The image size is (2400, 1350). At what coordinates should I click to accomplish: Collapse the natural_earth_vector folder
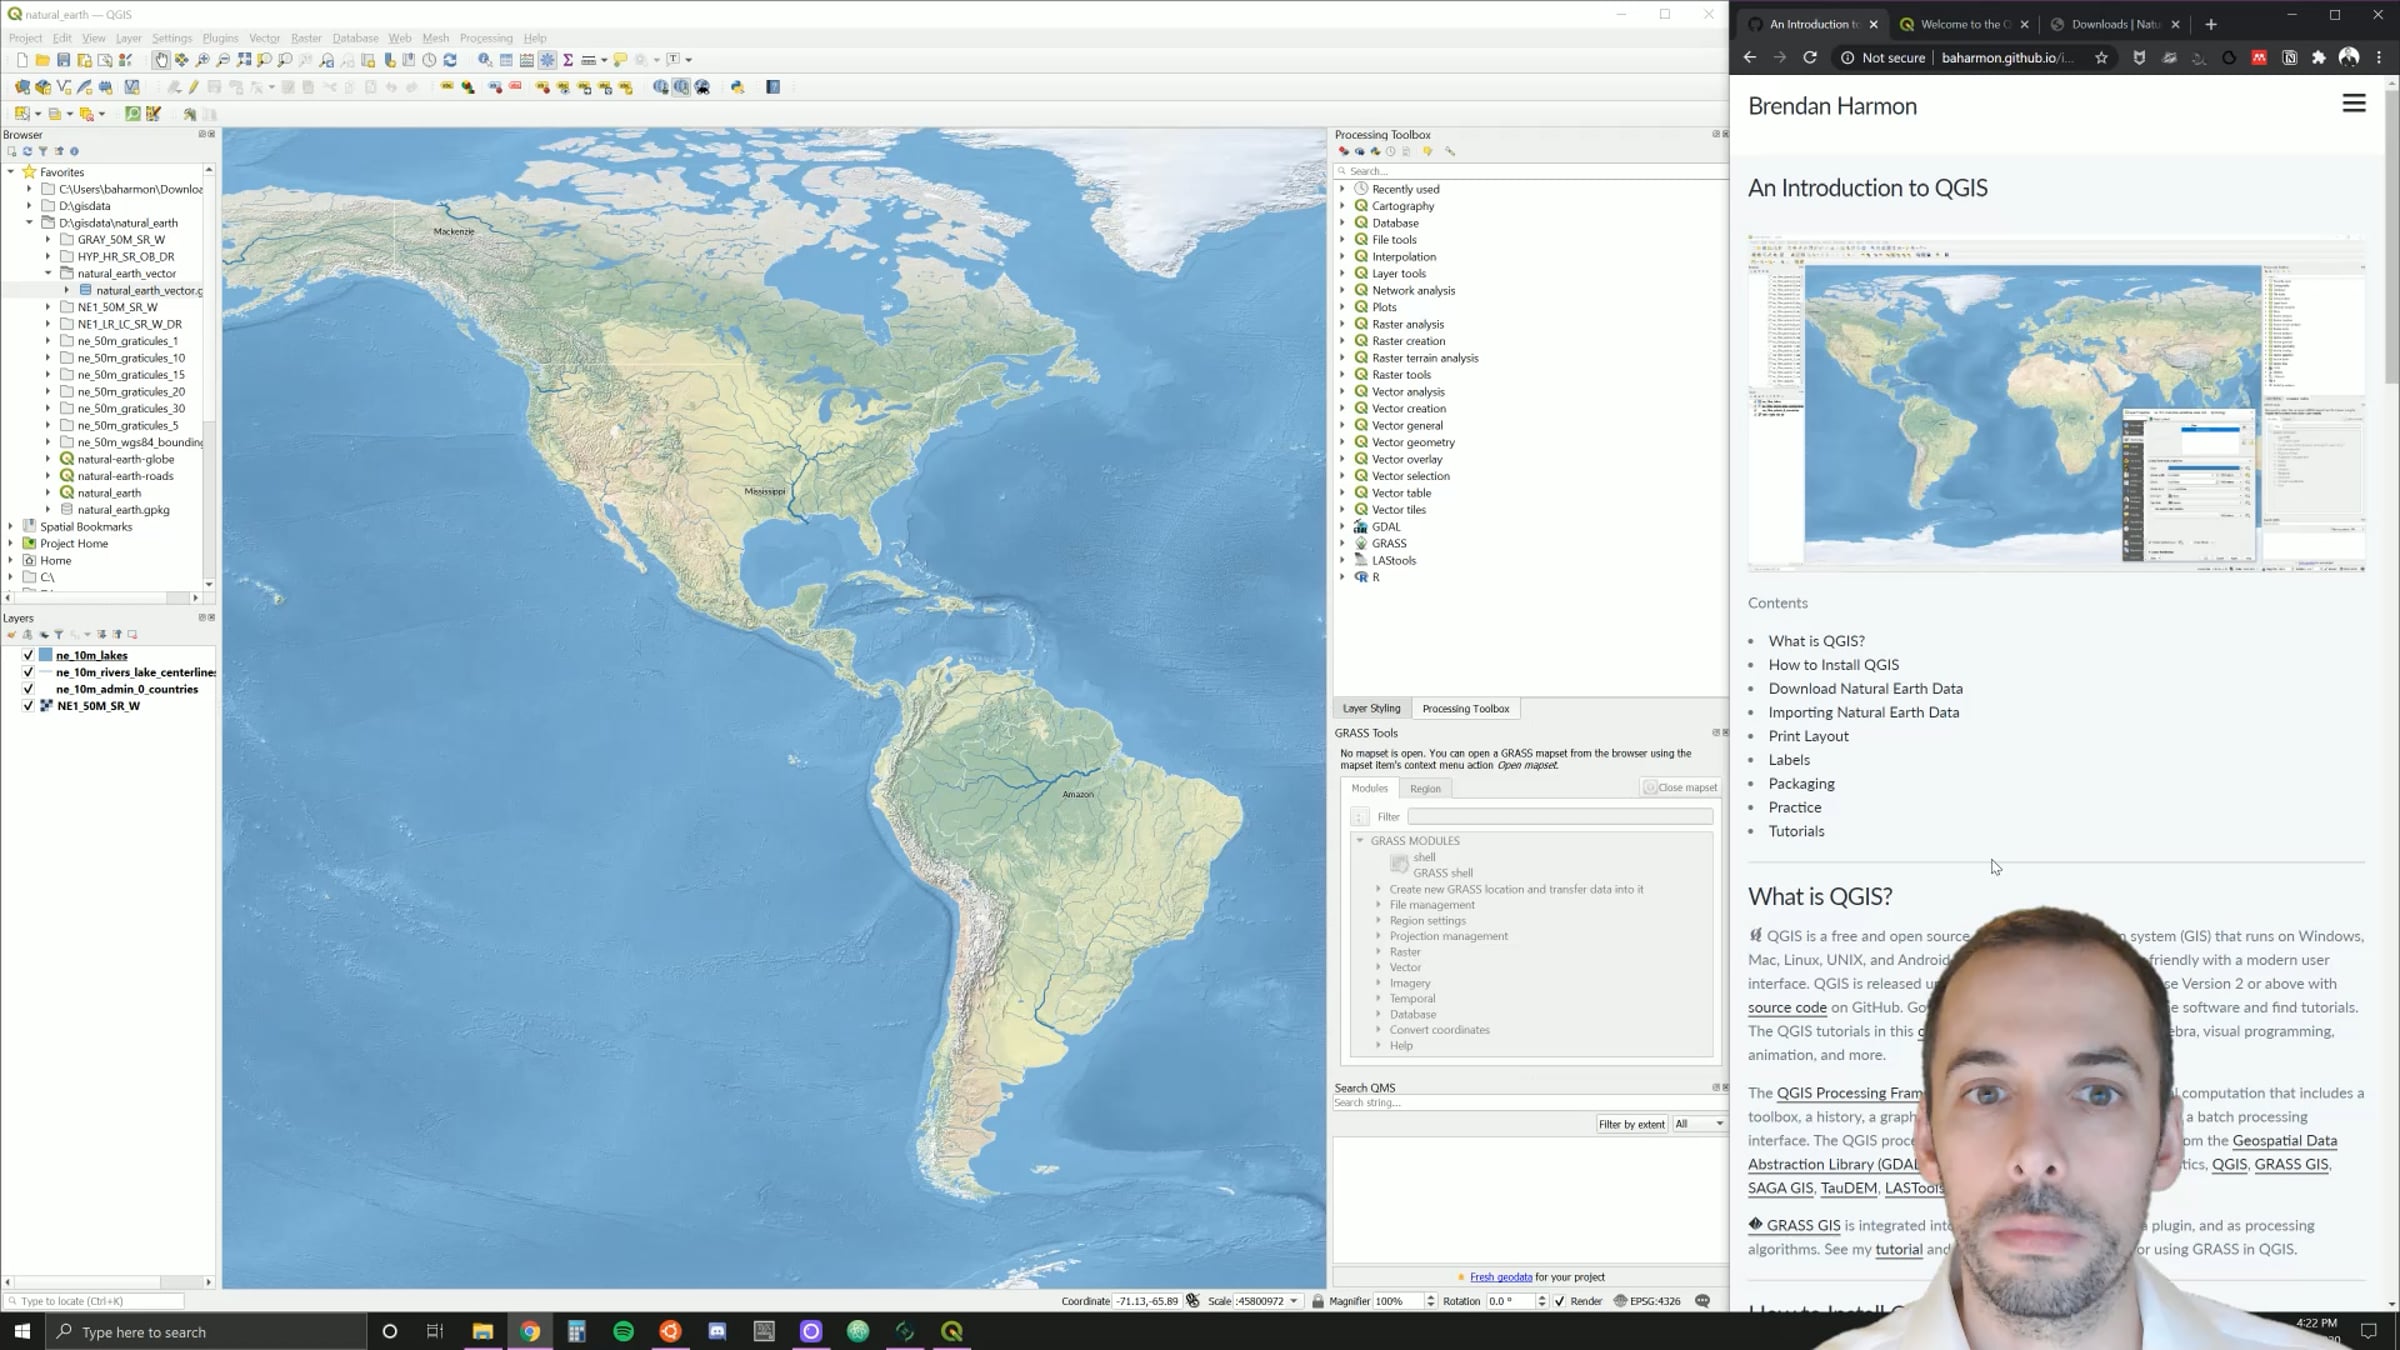point(48,273)
